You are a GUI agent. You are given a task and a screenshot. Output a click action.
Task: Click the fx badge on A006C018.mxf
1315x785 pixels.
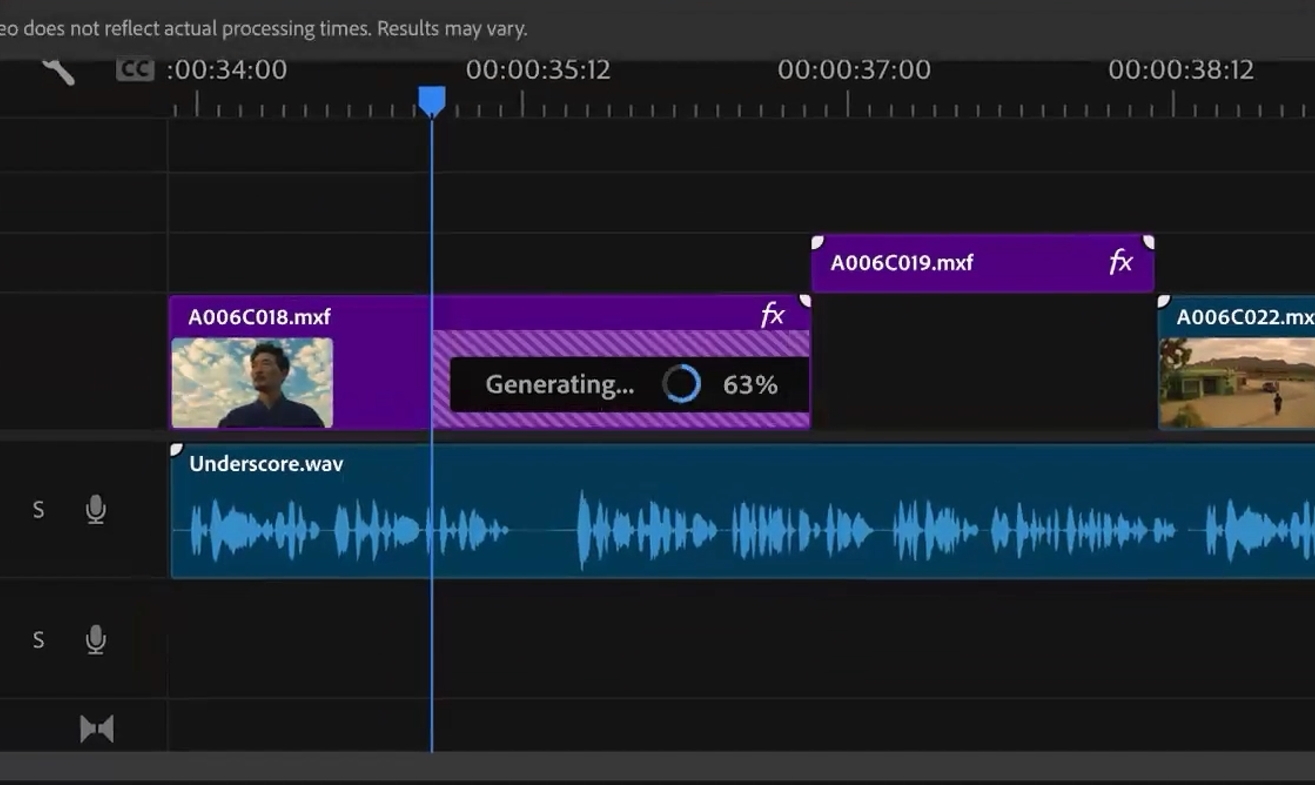[772, 316]
